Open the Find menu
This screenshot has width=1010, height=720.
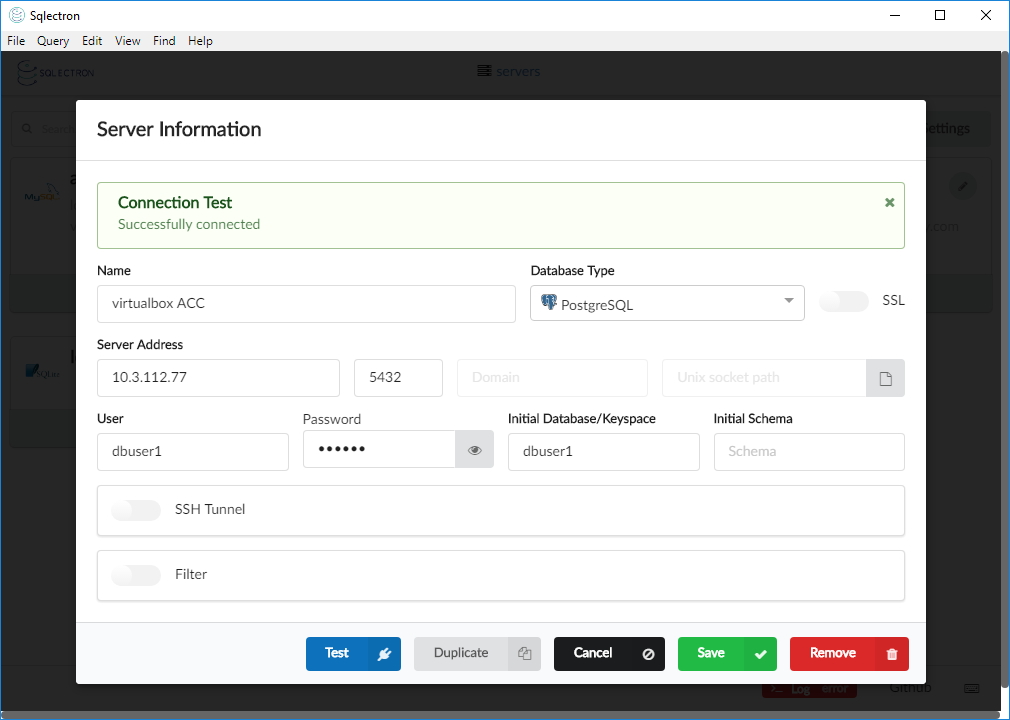click(164, 41)
